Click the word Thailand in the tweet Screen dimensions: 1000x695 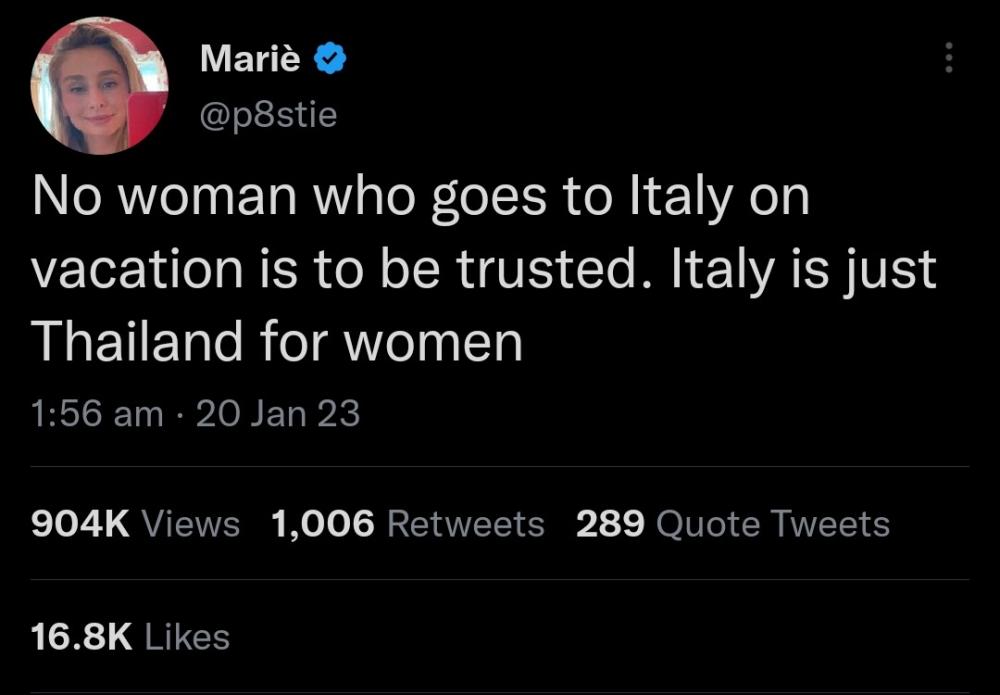(x=137, y=340)
